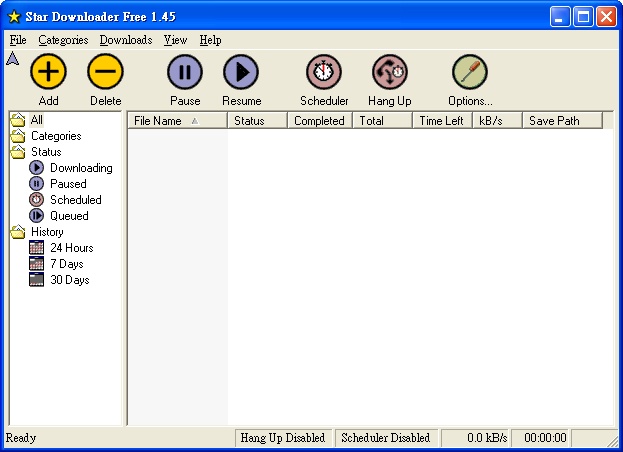Show 24 Hours history label
Image resolution: width=623 pixels, height=452 pixels.
tap(72, 247)
